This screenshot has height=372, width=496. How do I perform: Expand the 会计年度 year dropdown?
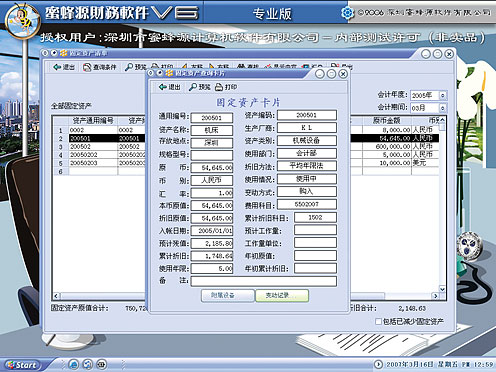(442, 96)
